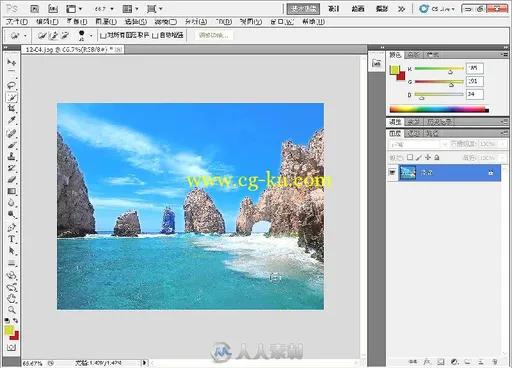Click the New Selection mode icon
The height and width of the screenshot is (368, 512).
[x=42, y=35]
